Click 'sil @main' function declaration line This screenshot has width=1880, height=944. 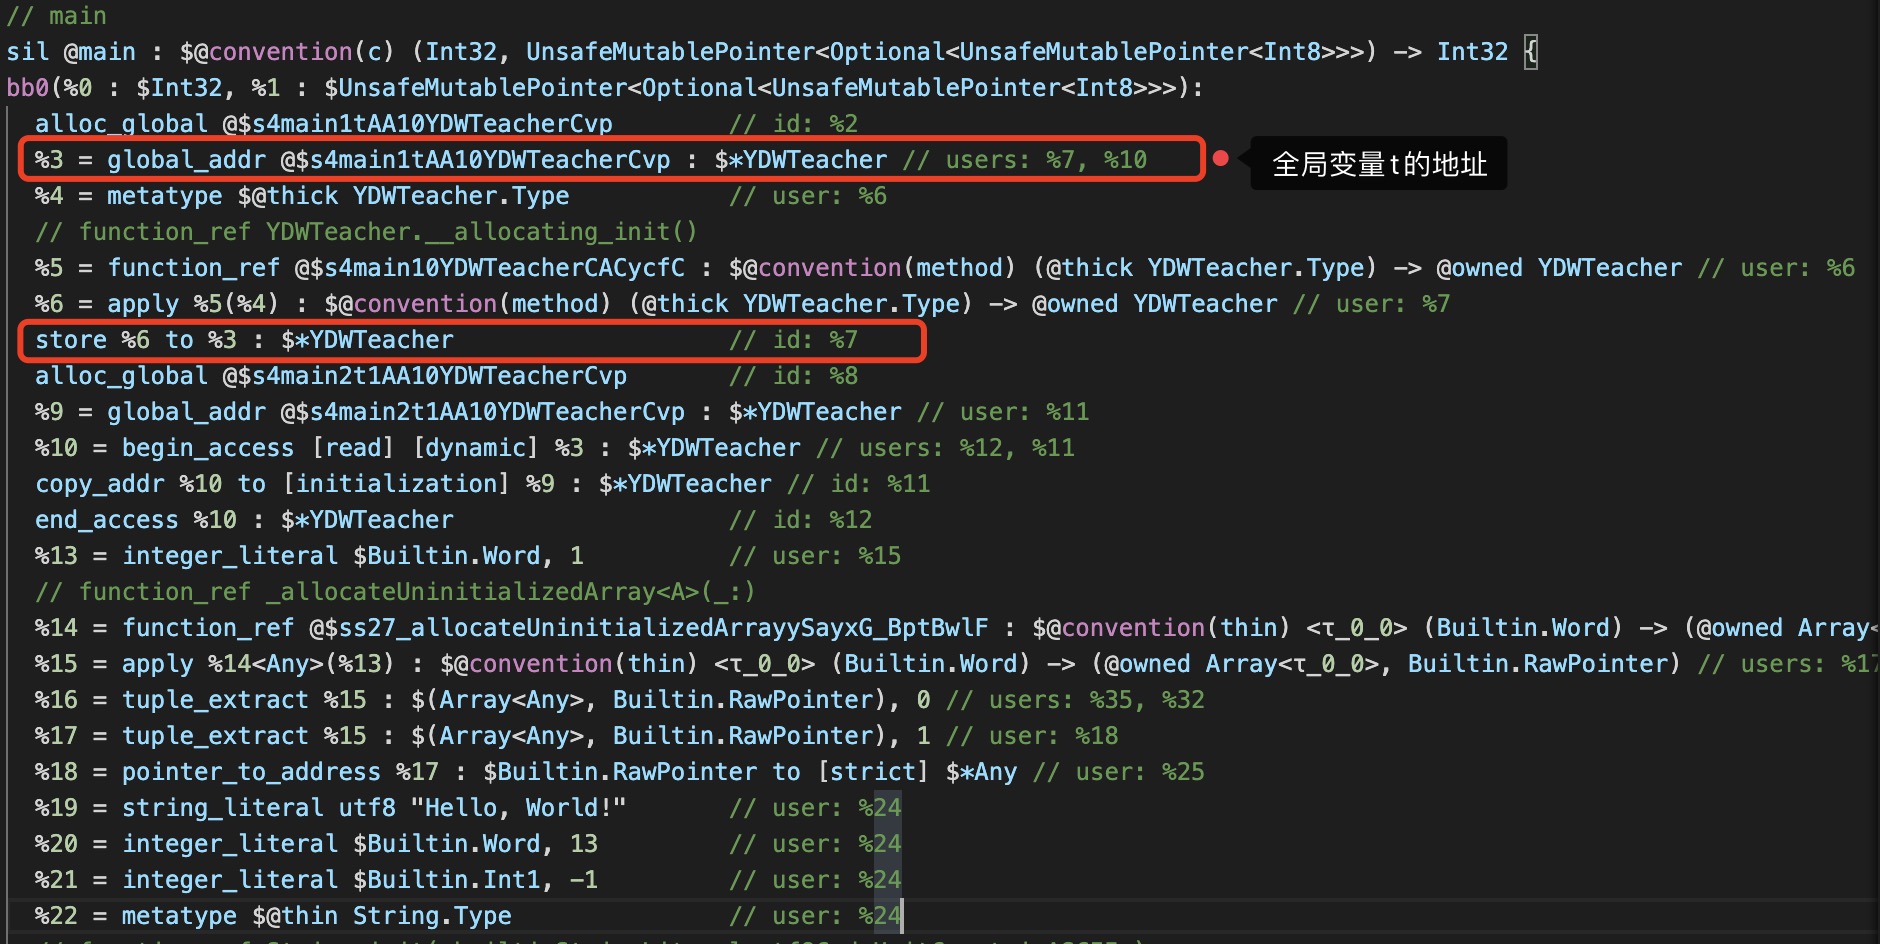772,52
